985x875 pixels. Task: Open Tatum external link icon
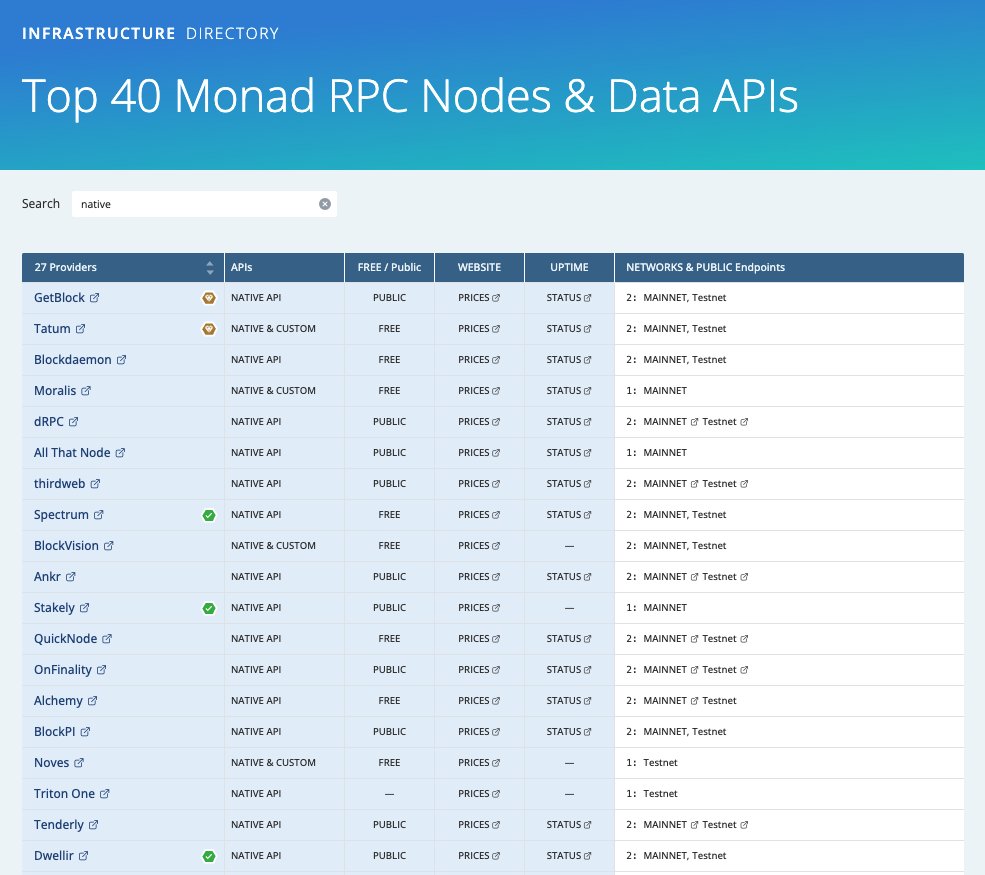pyautogui.click(x=80, y=329)
